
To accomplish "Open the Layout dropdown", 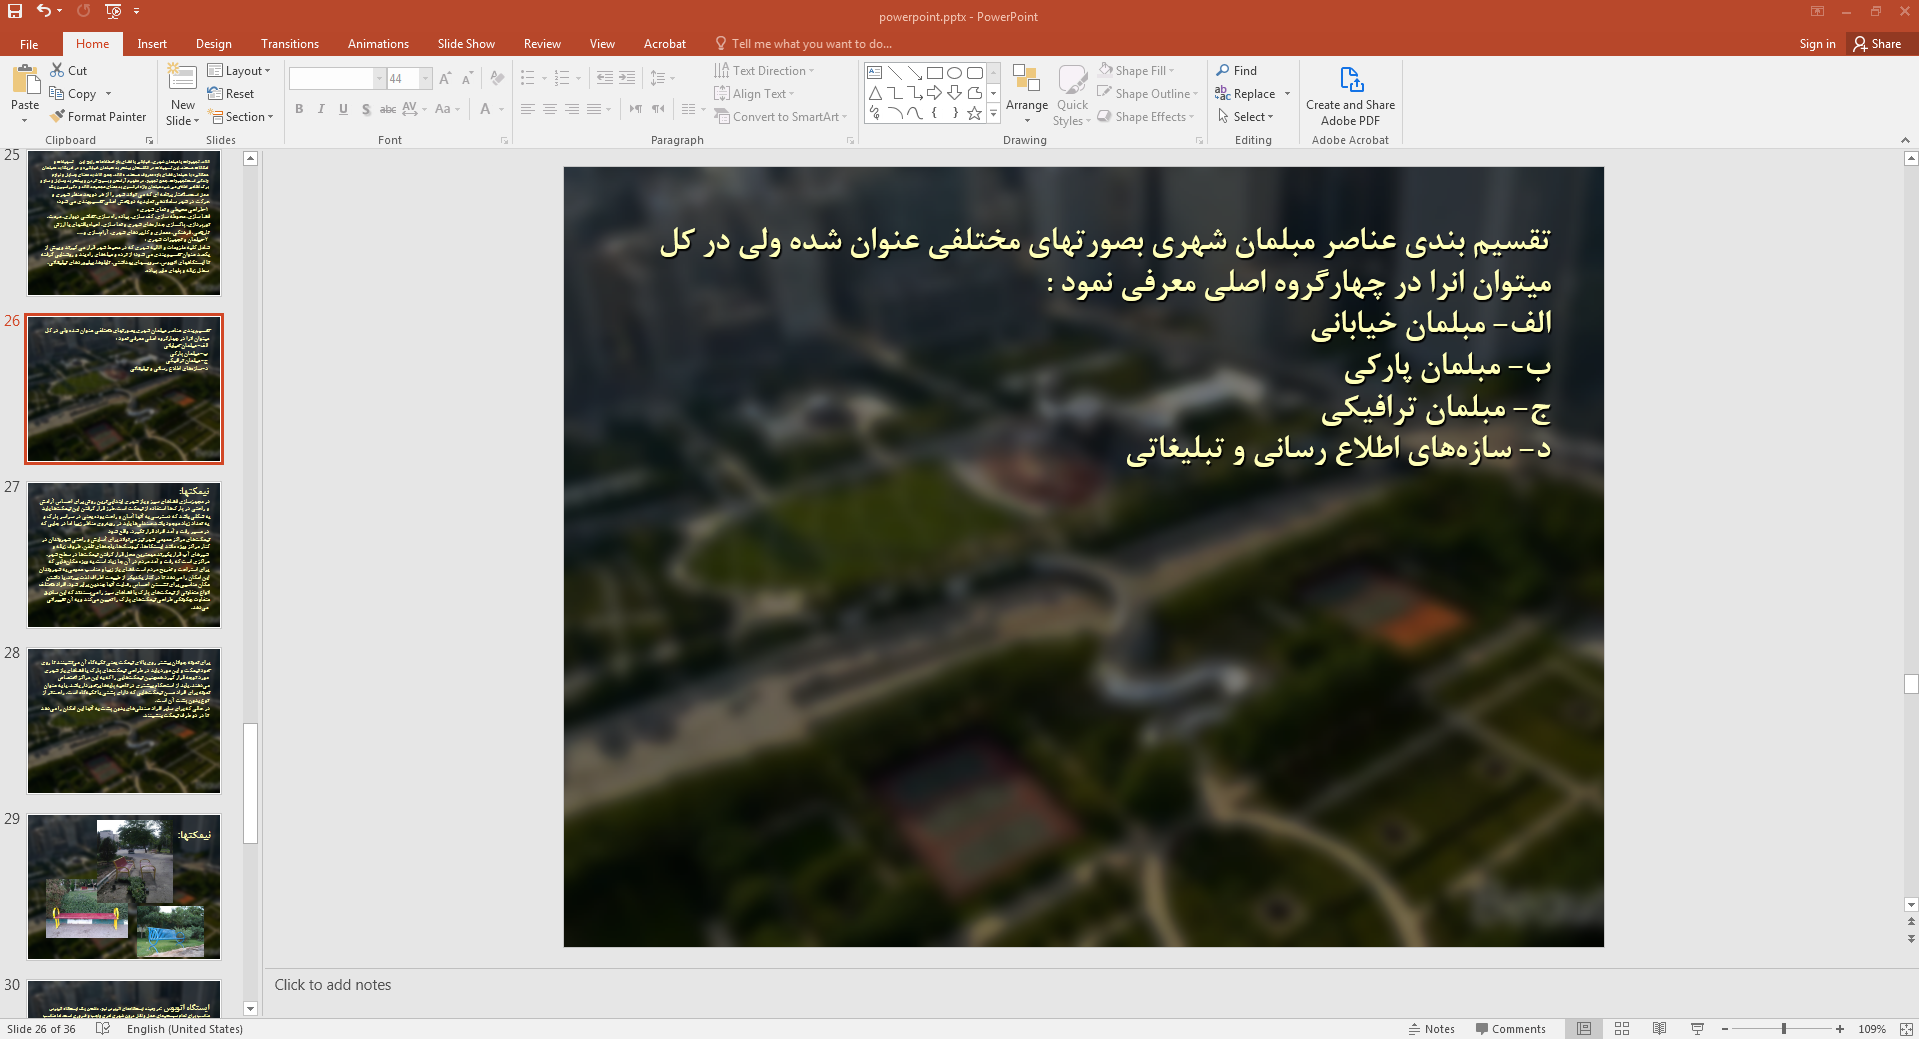I will point(239,70).
